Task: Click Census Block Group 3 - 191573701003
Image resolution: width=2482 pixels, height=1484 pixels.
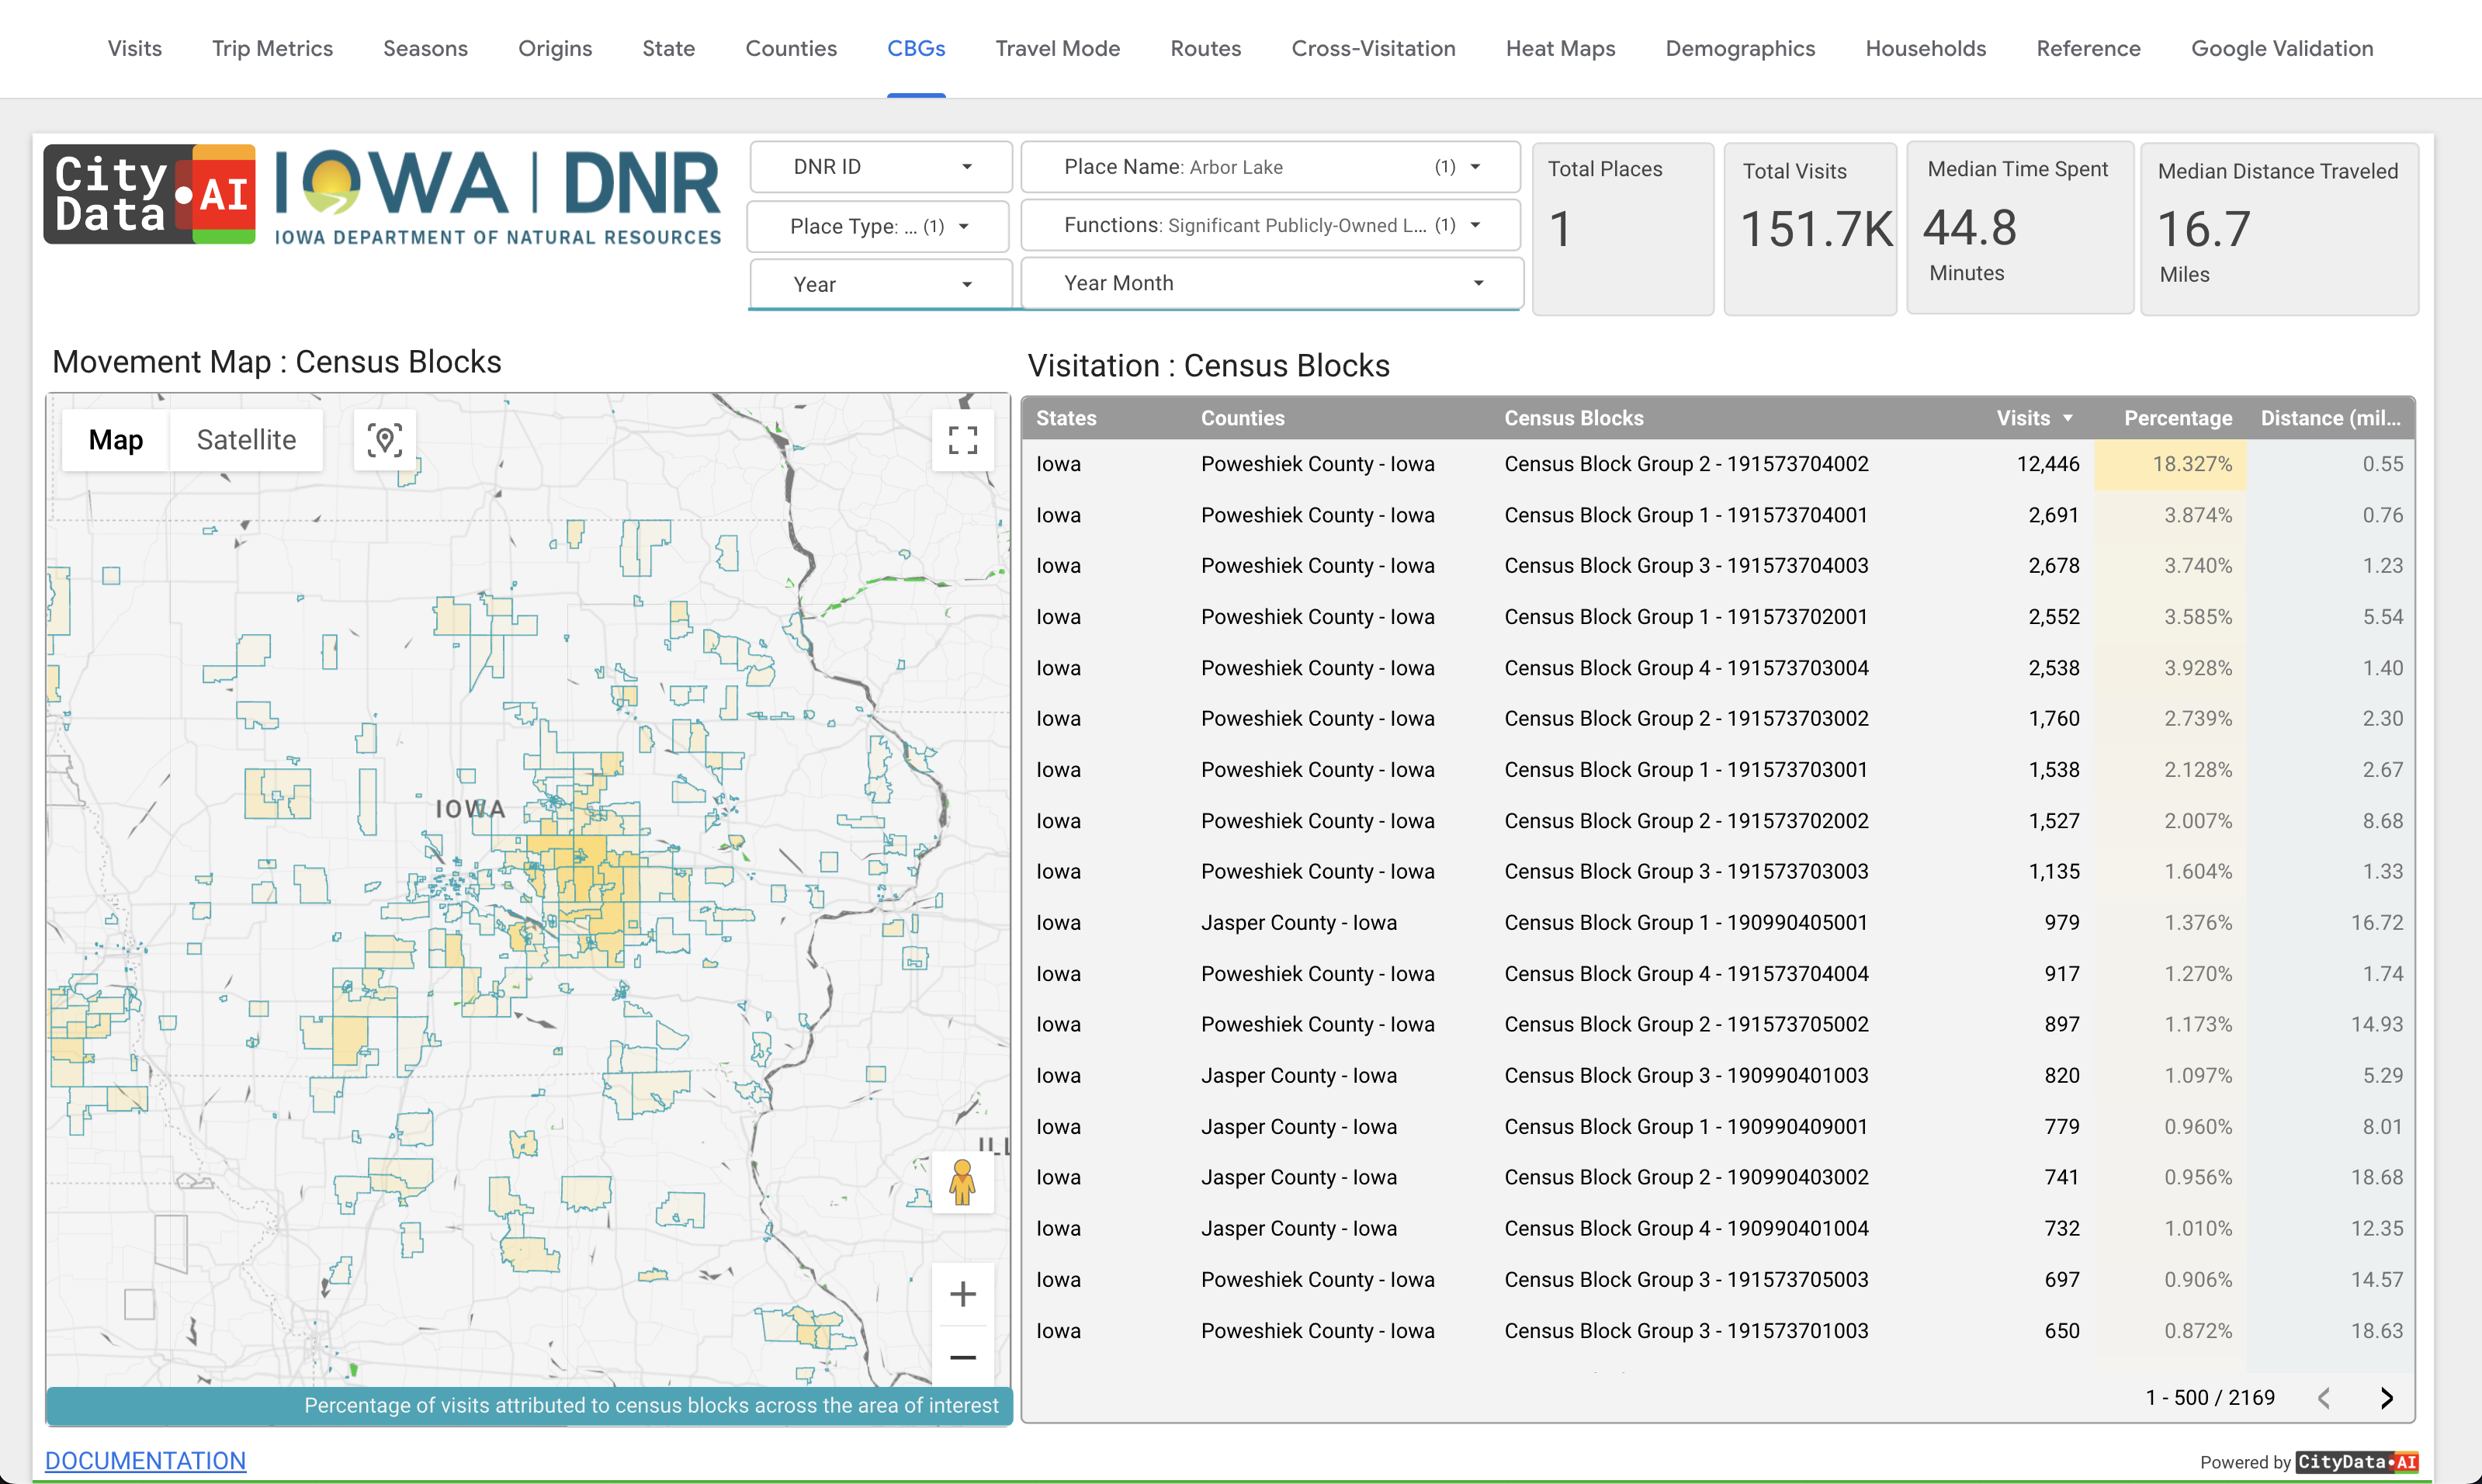Action: pyautogui.click(x=1686, y=1330)
